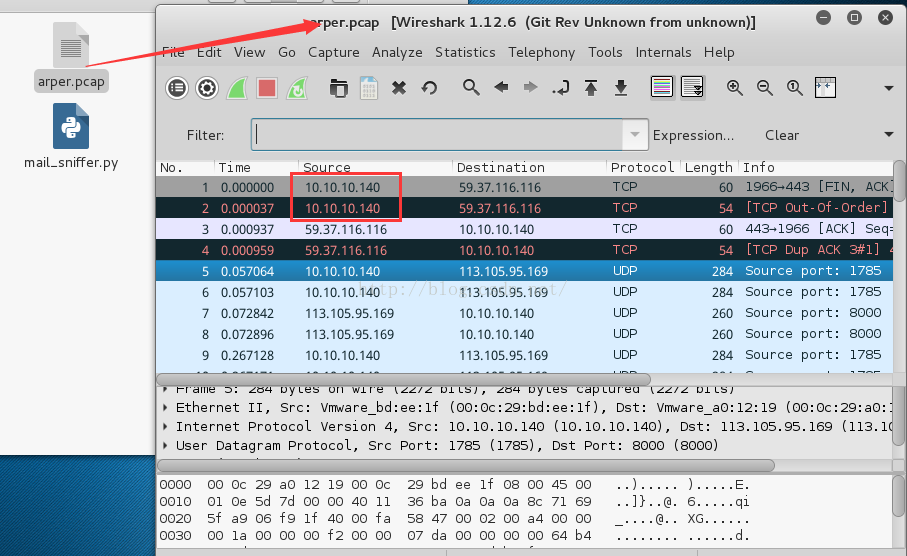Go to packet number icon
907x556 pixels.
(561, 88)
